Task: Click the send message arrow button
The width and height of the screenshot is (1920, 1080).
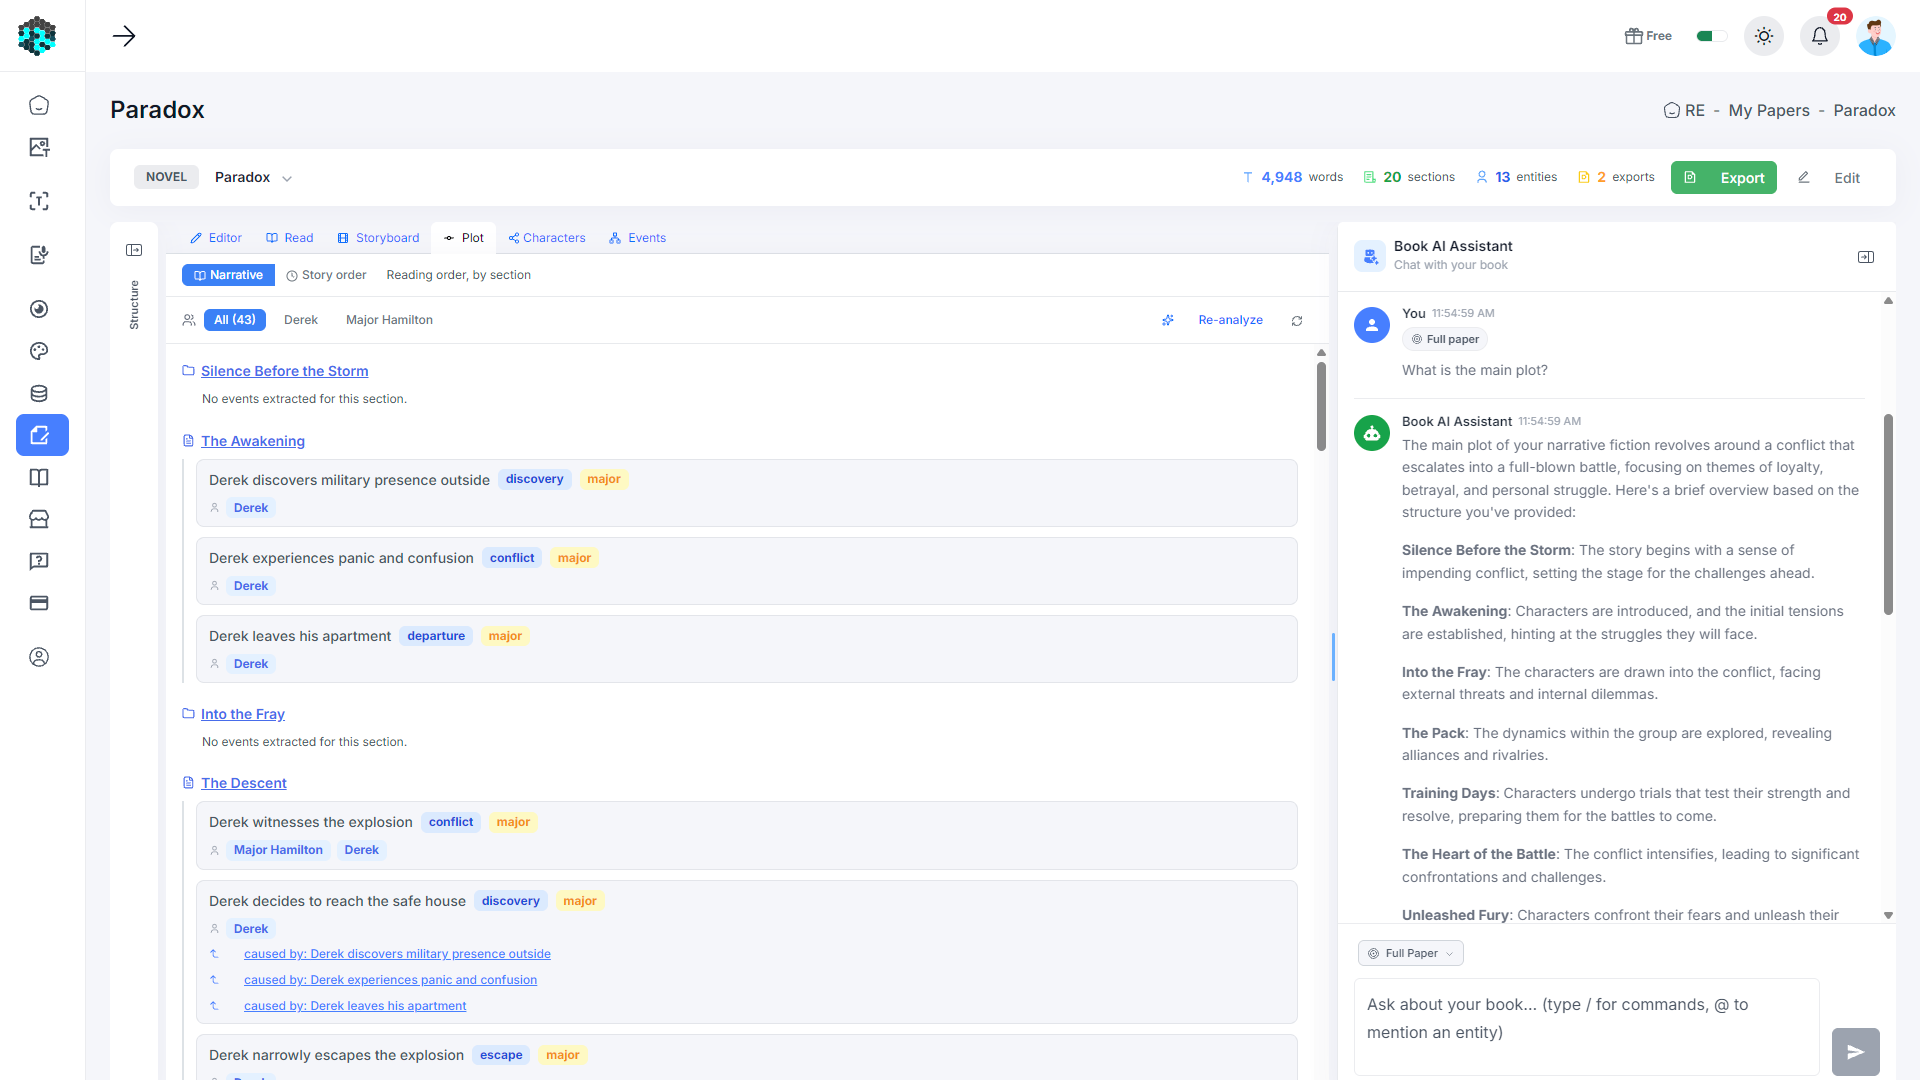Action: [1855, 1051]
